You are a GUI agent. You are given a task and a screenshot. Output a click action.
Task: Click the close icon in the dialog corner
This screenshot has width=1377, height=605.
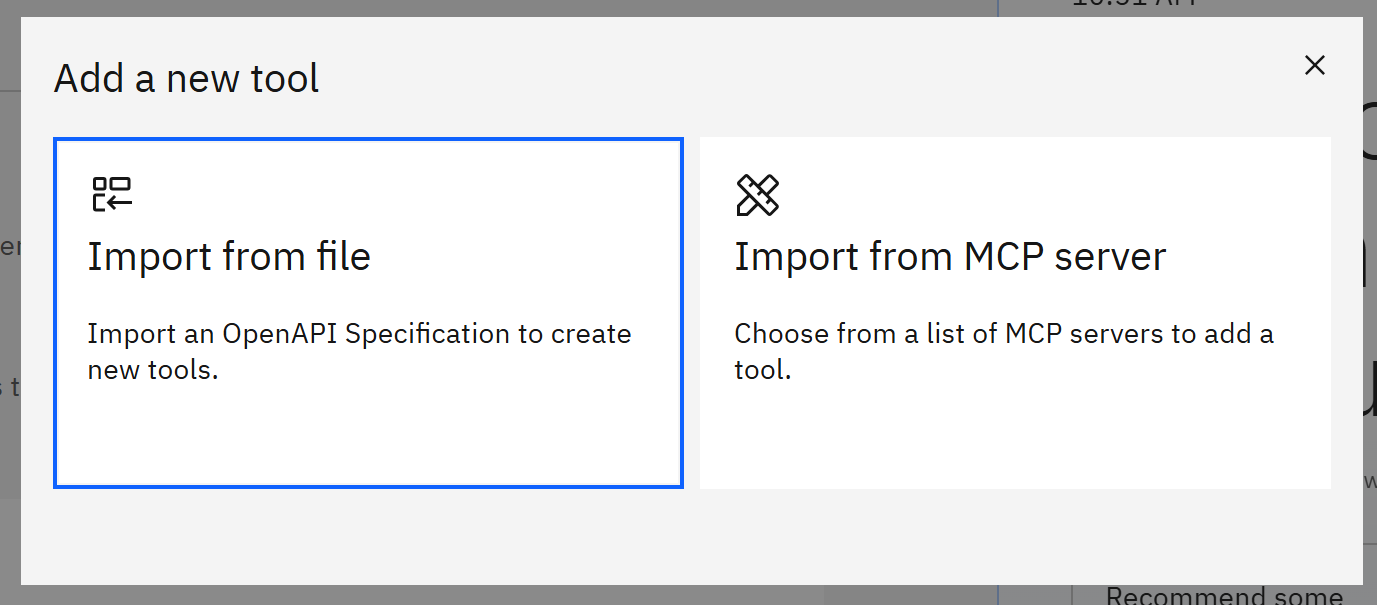(x=1314, y=64)
